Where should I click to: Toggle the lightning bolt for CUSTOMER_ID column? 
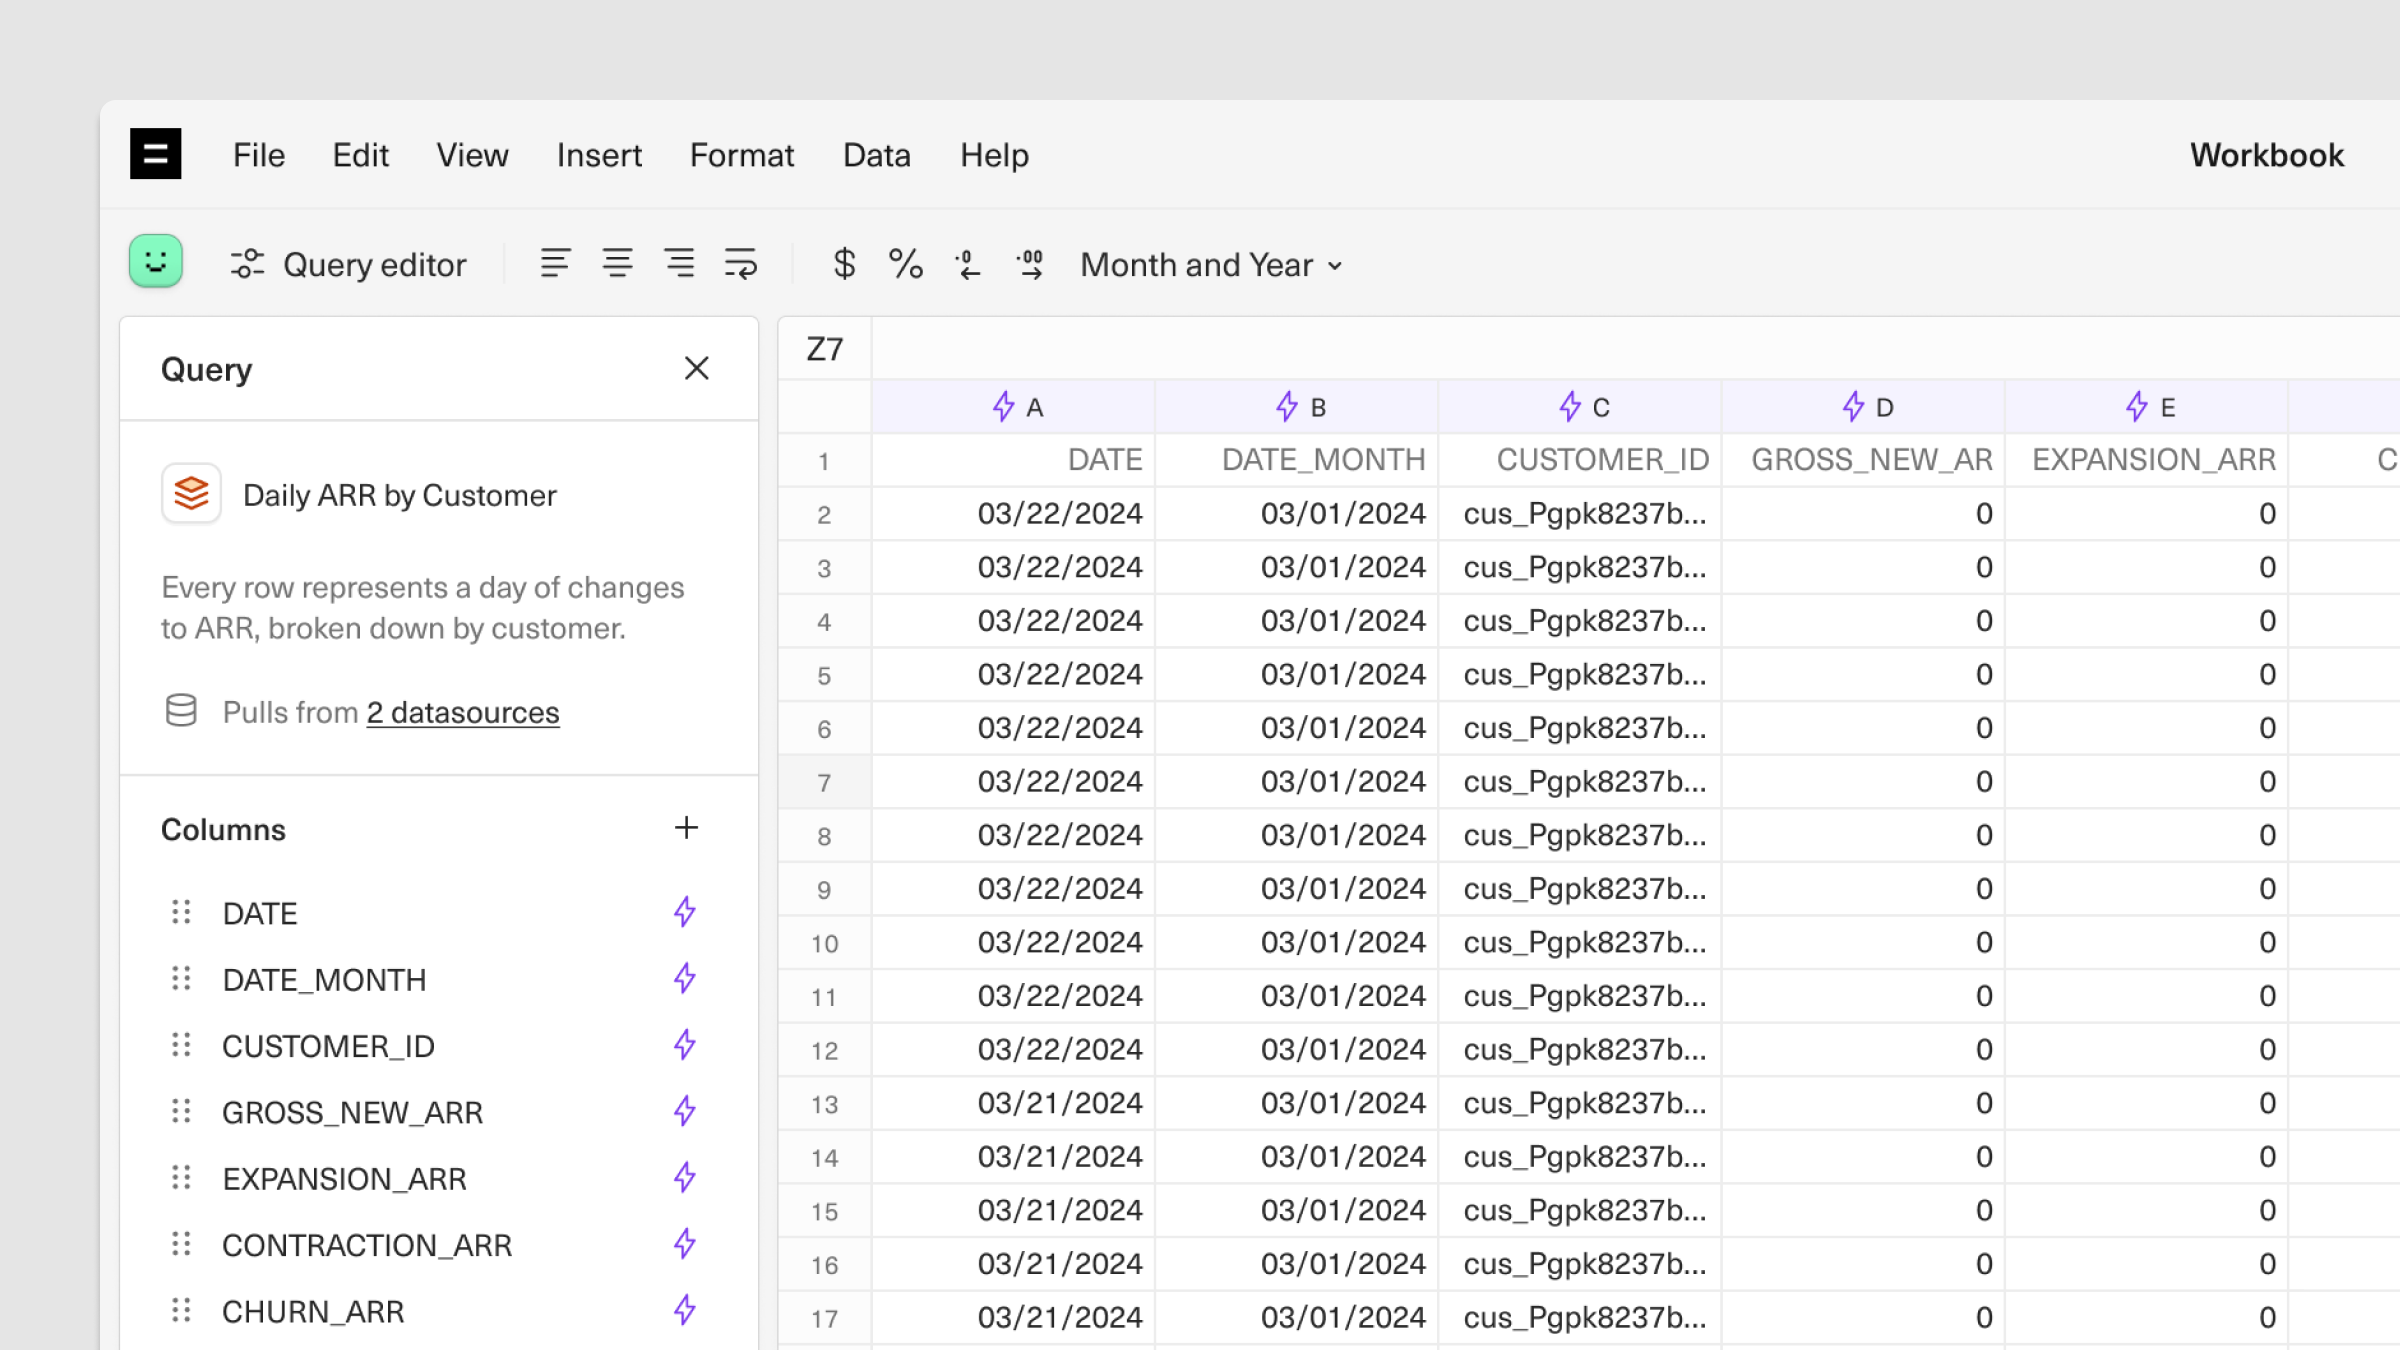[685, 1045]
